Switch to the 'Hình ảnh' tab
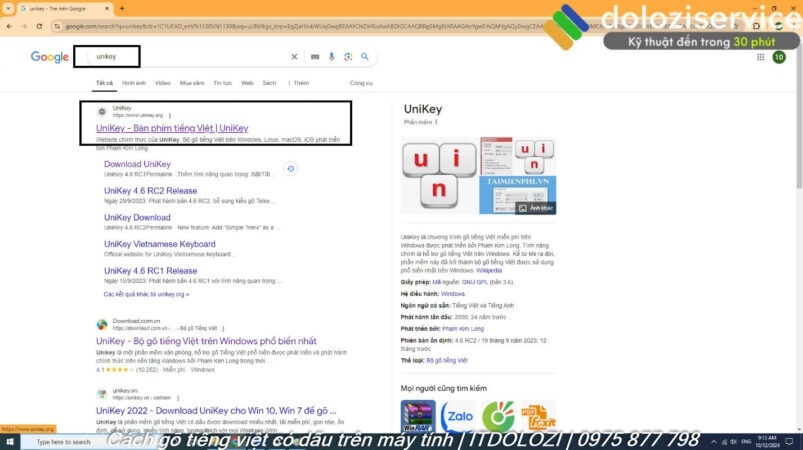803x450 pixels. 134,83
